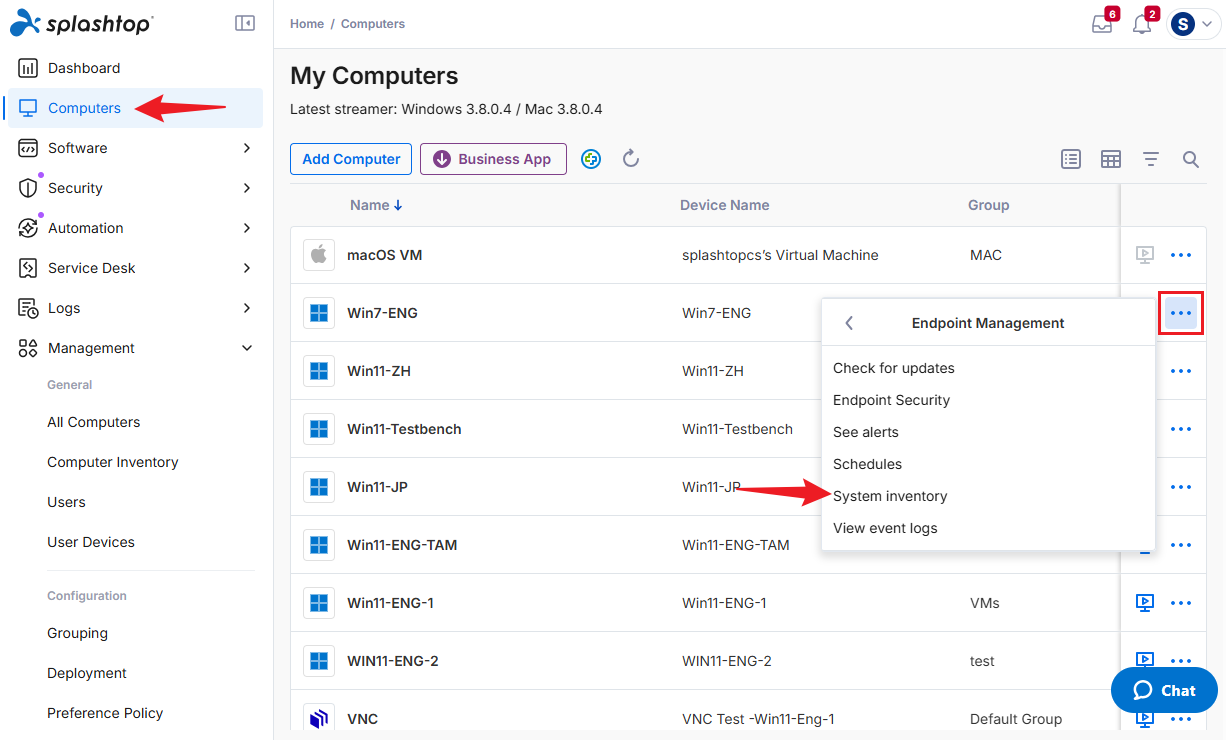
Task: Open the filter icon
Action: 1151,159
